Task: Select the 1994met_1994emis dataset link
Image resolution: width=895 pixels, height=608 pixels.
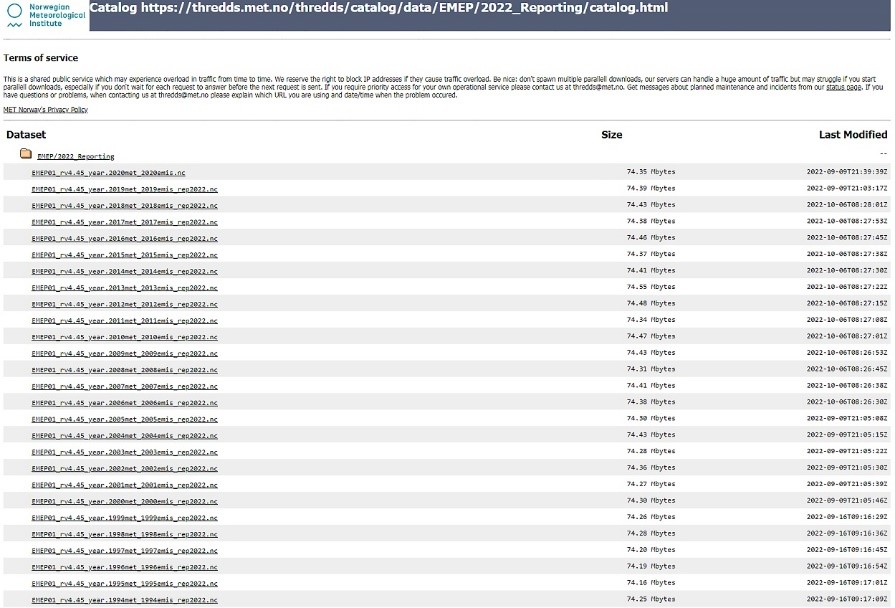Action: pos(124,600)
